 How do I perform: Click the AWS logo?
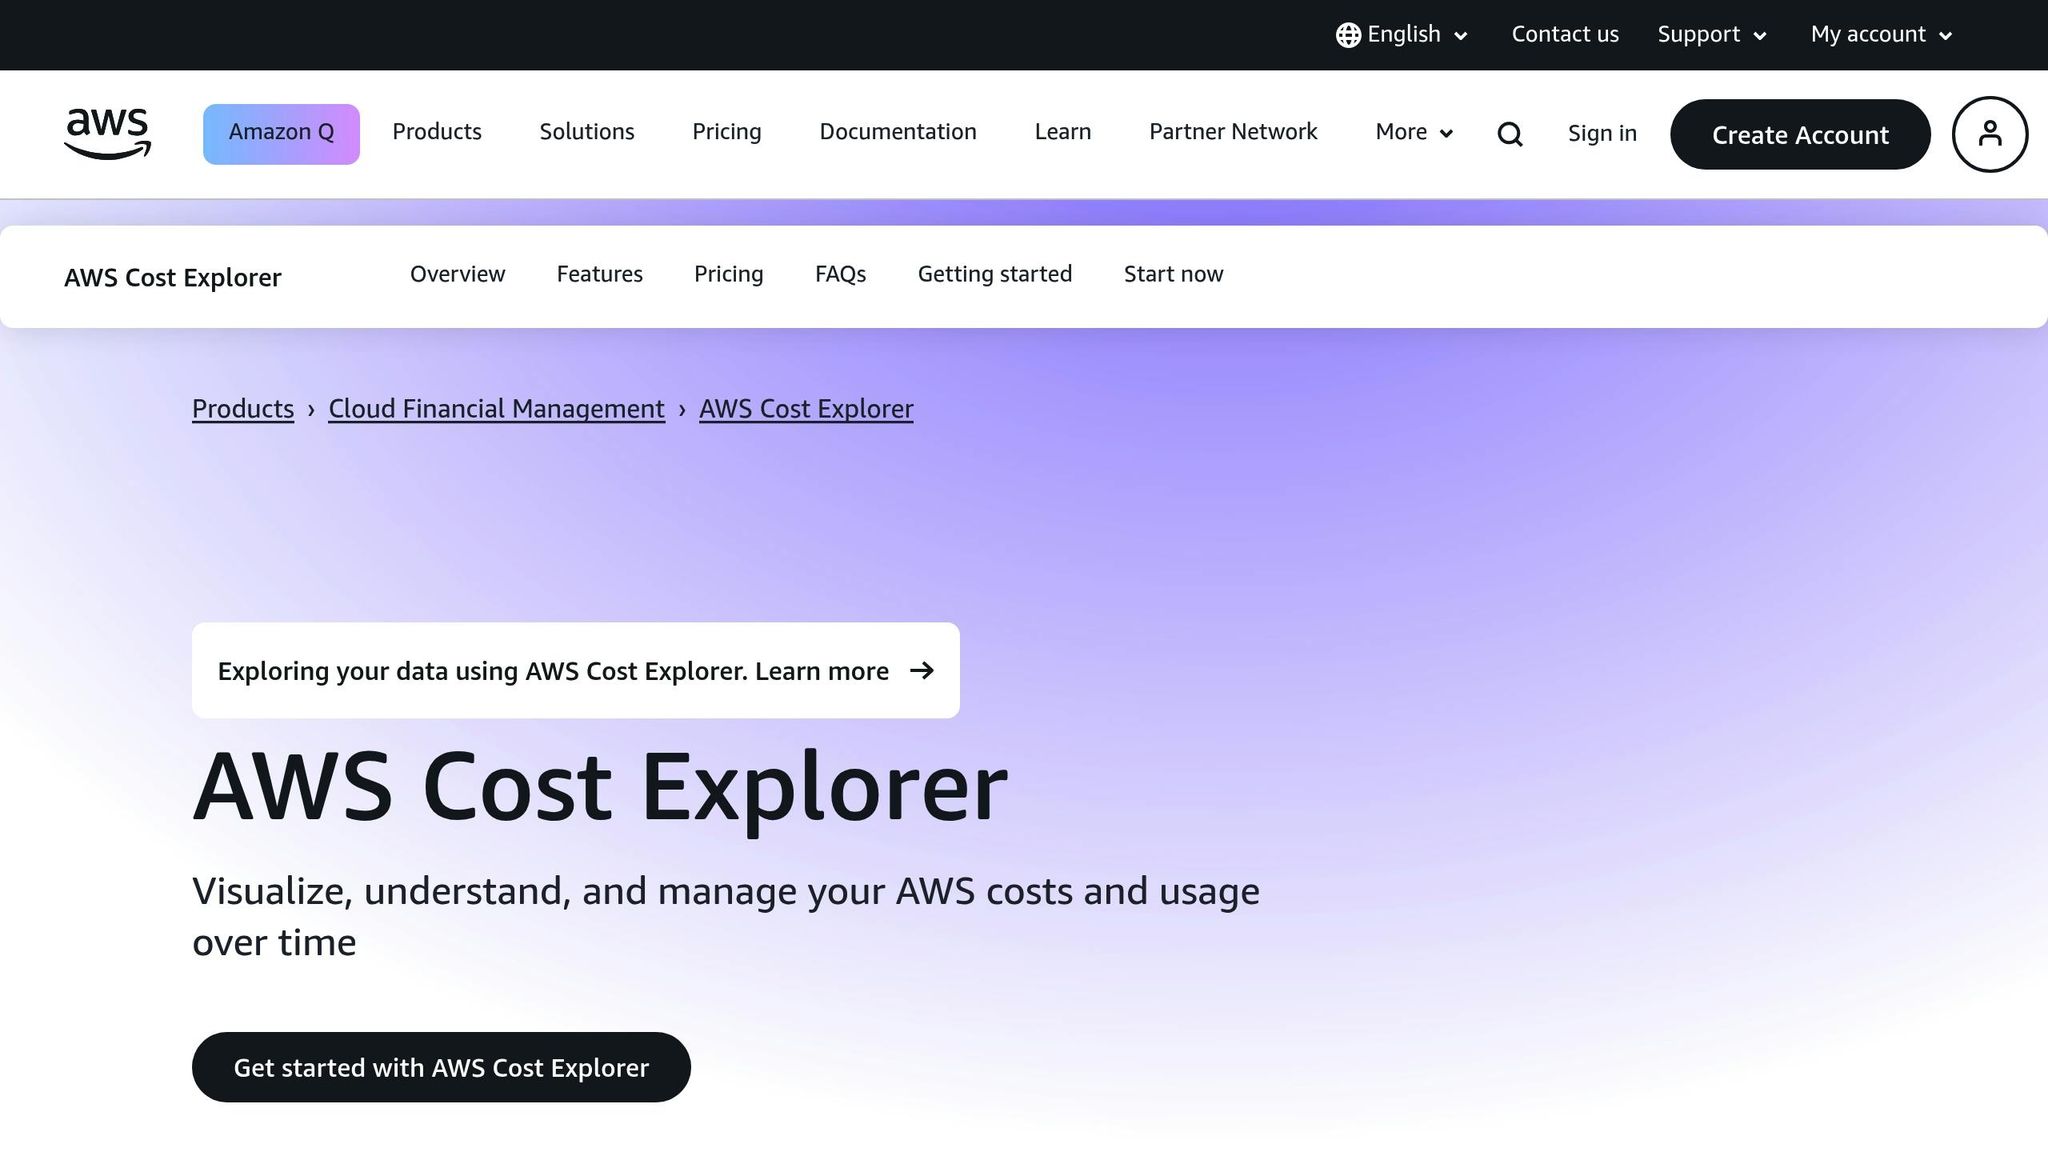click(107, 134)
